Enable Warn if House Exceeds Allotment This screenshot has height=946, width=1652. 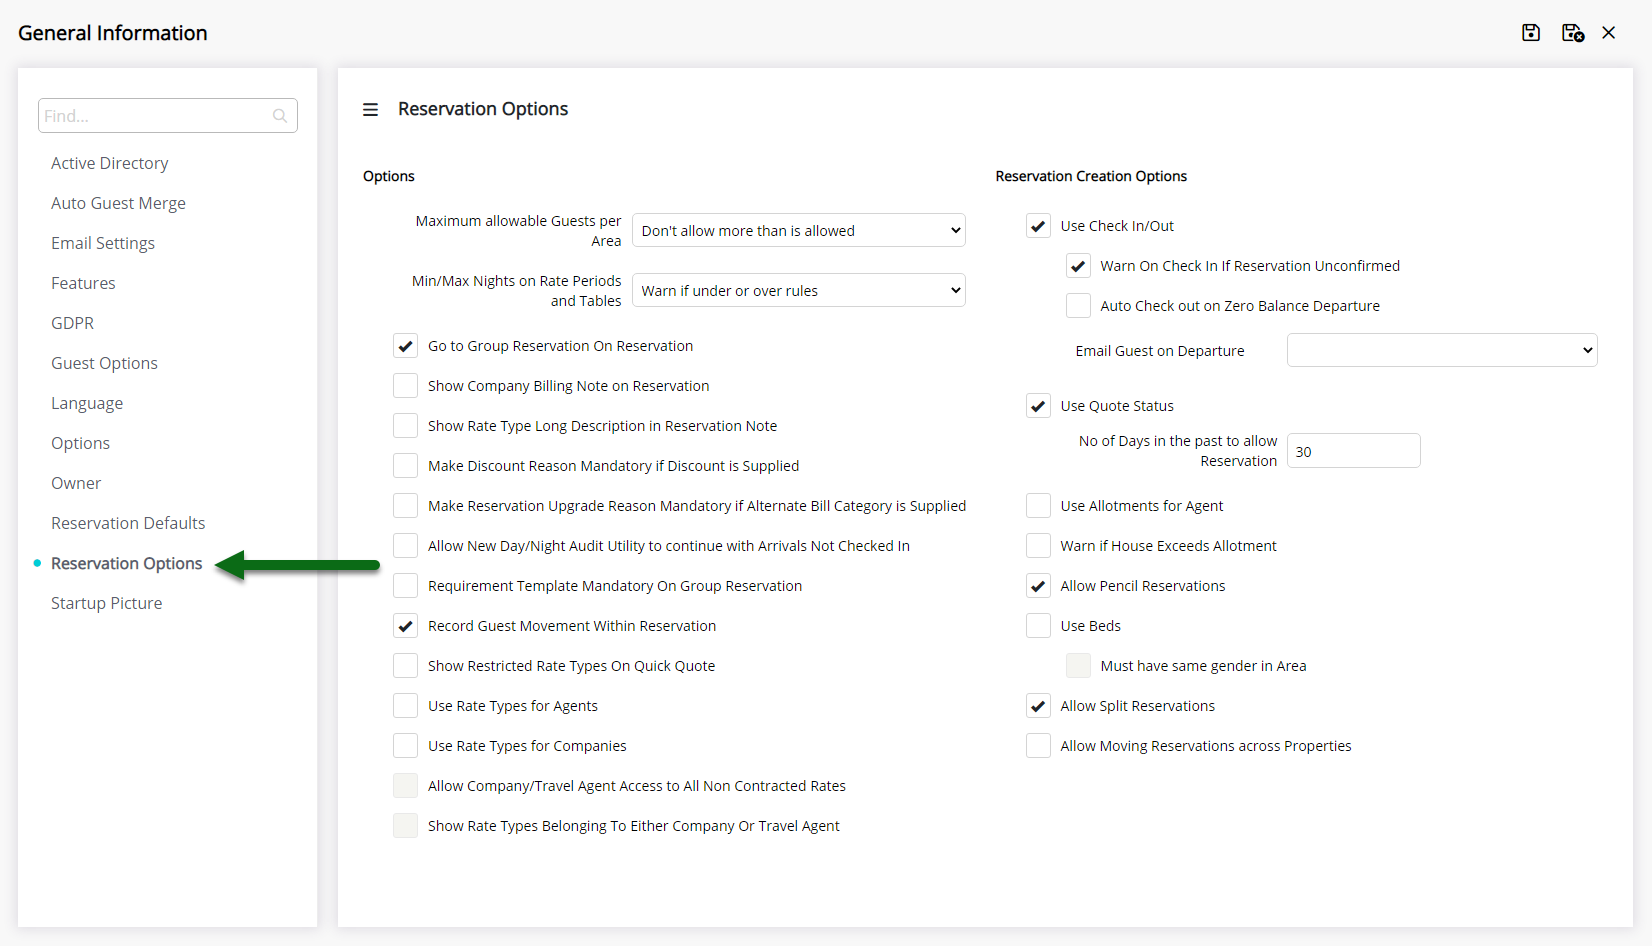pos(1038,546)
